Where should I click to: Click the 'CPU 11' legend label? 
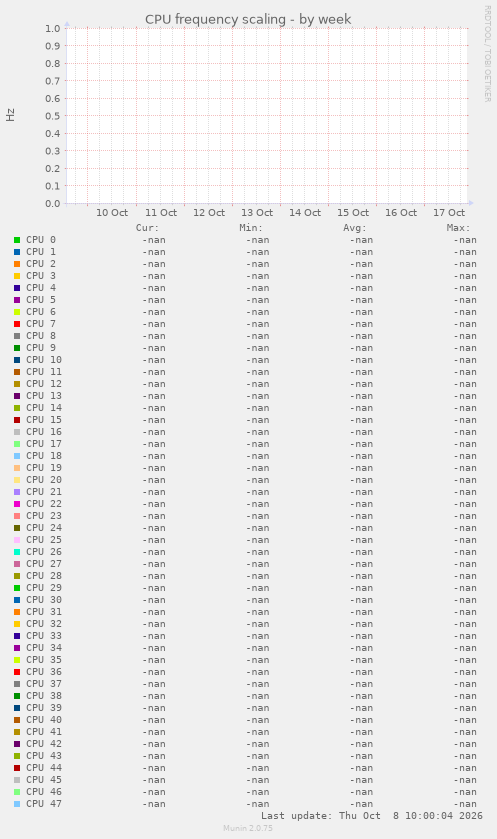(44, 371)
